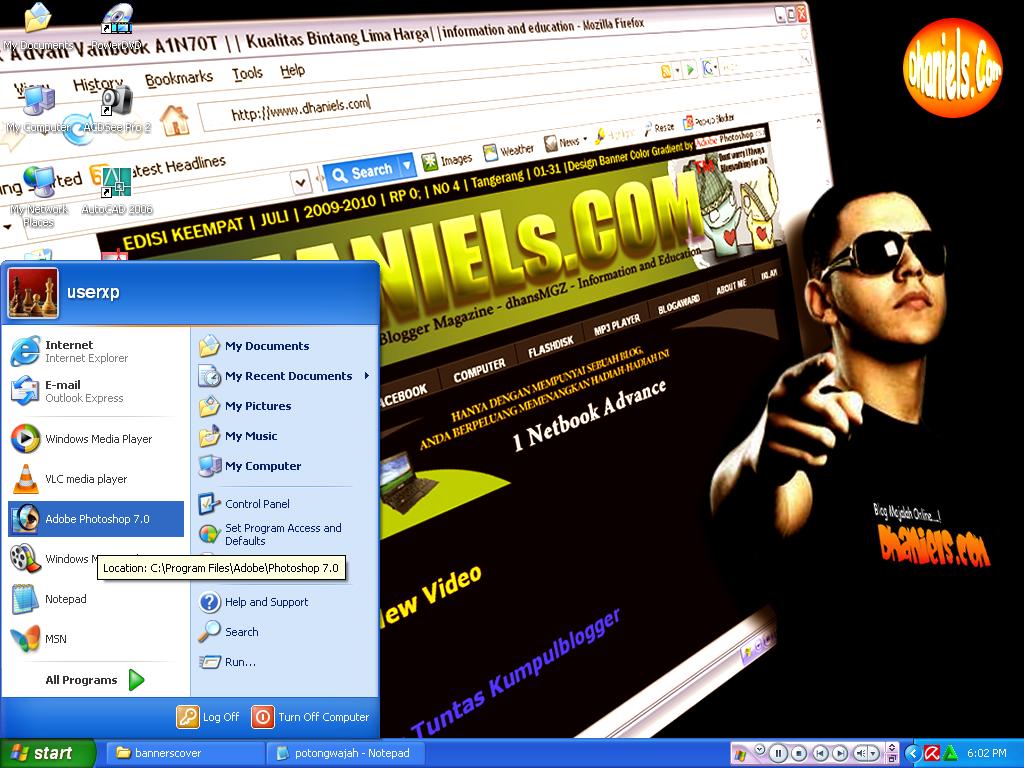The height and width of the screenshot is (768, 1024).
Task: Switch to bannerscover taskbar window
Action: (x=183, y=753)
